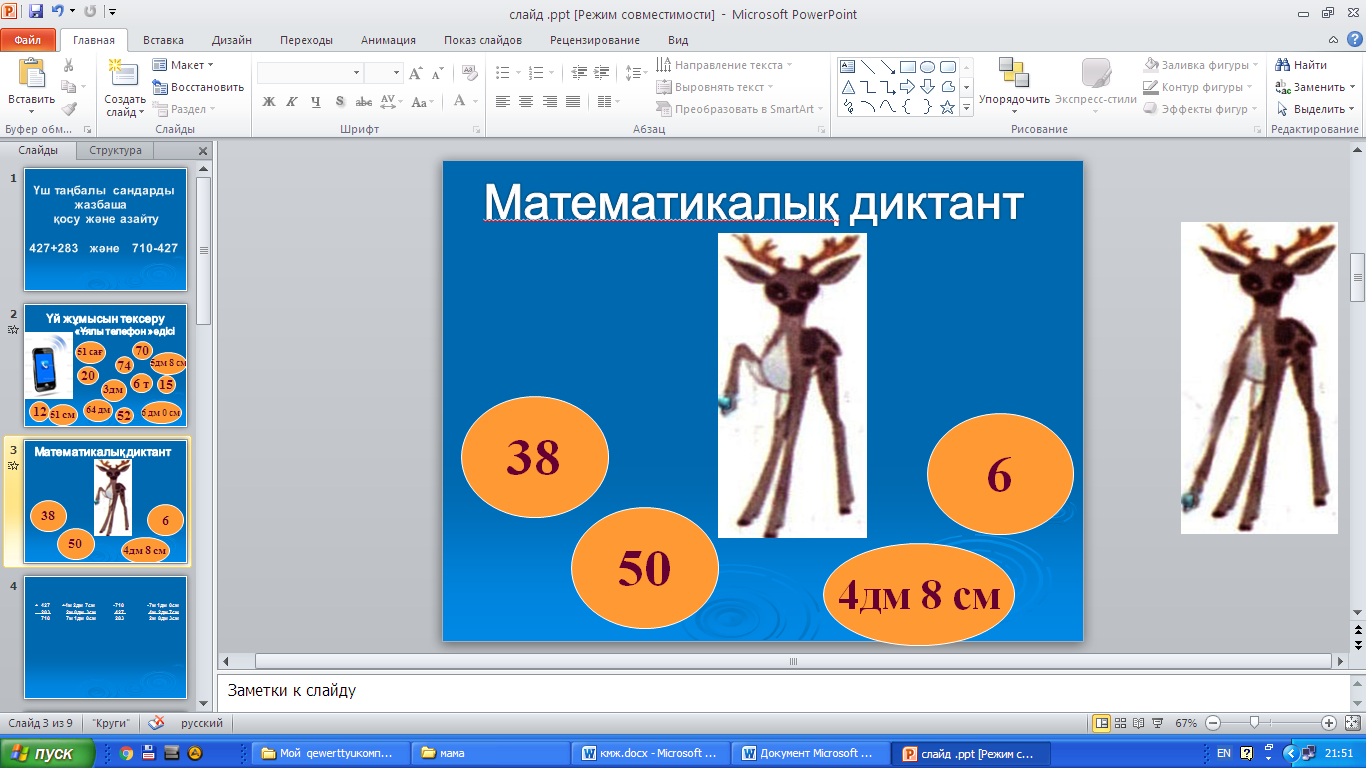
Task: Expand the font name combo box
Action: click(356, 73)
